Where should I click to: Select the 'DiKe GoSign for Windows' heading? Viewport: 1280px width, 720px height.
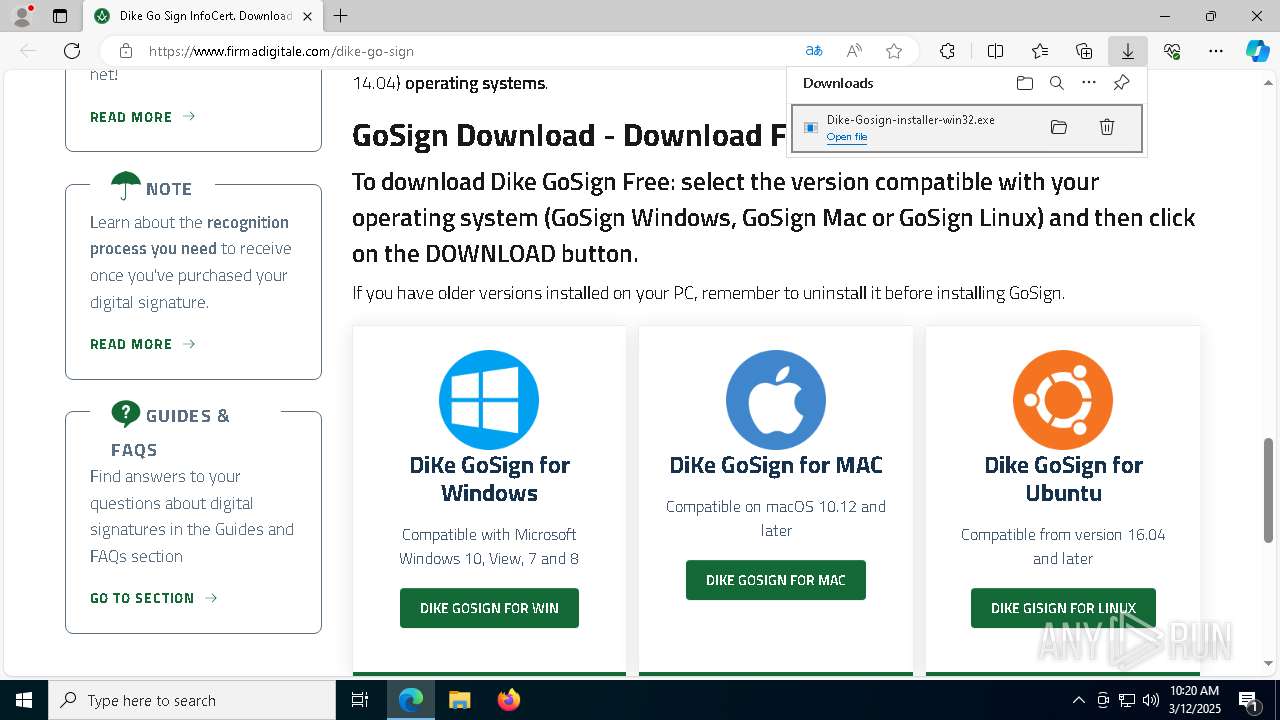(489, 479)
